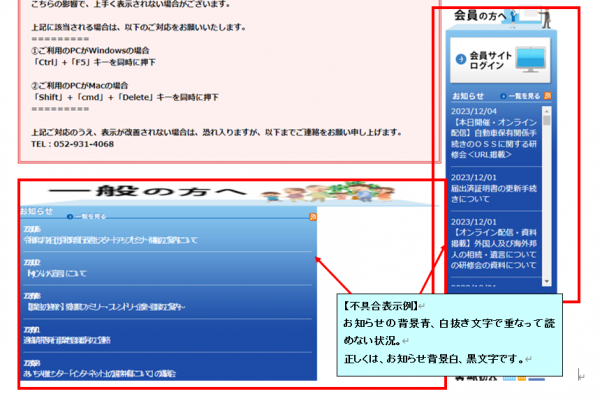Click the scrollbar down arrow in sidebar news
This screenshot has height=403, width=600.
(547, 280)
